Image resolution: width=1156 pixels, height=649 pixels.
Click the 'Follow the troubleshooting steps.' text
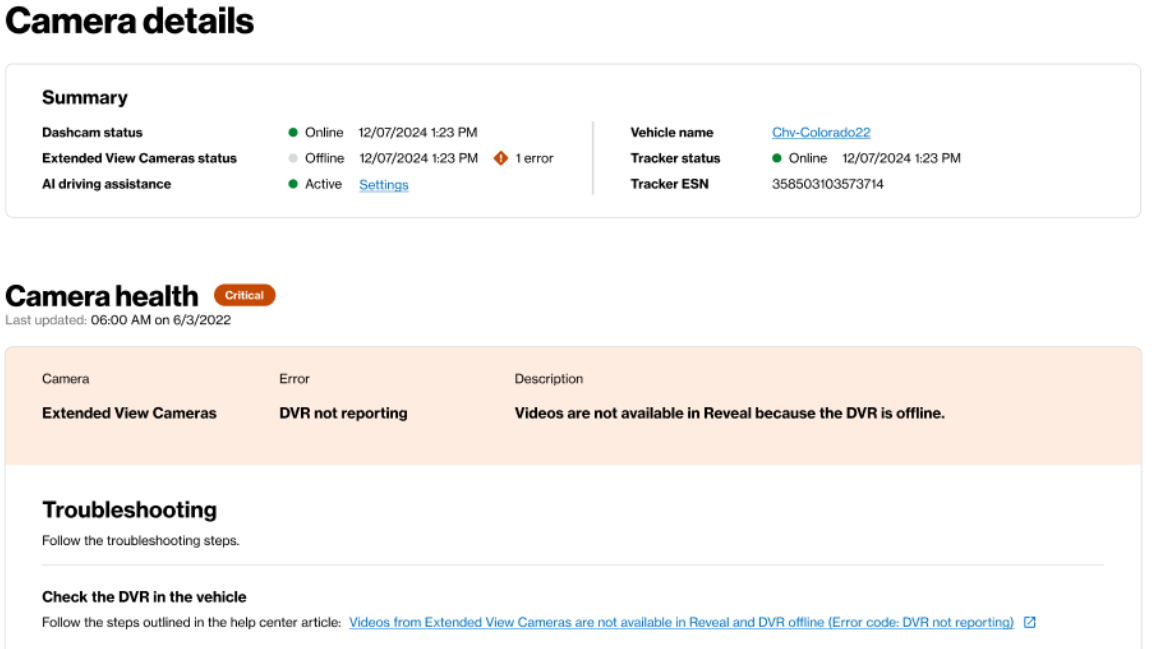point(141,541)
